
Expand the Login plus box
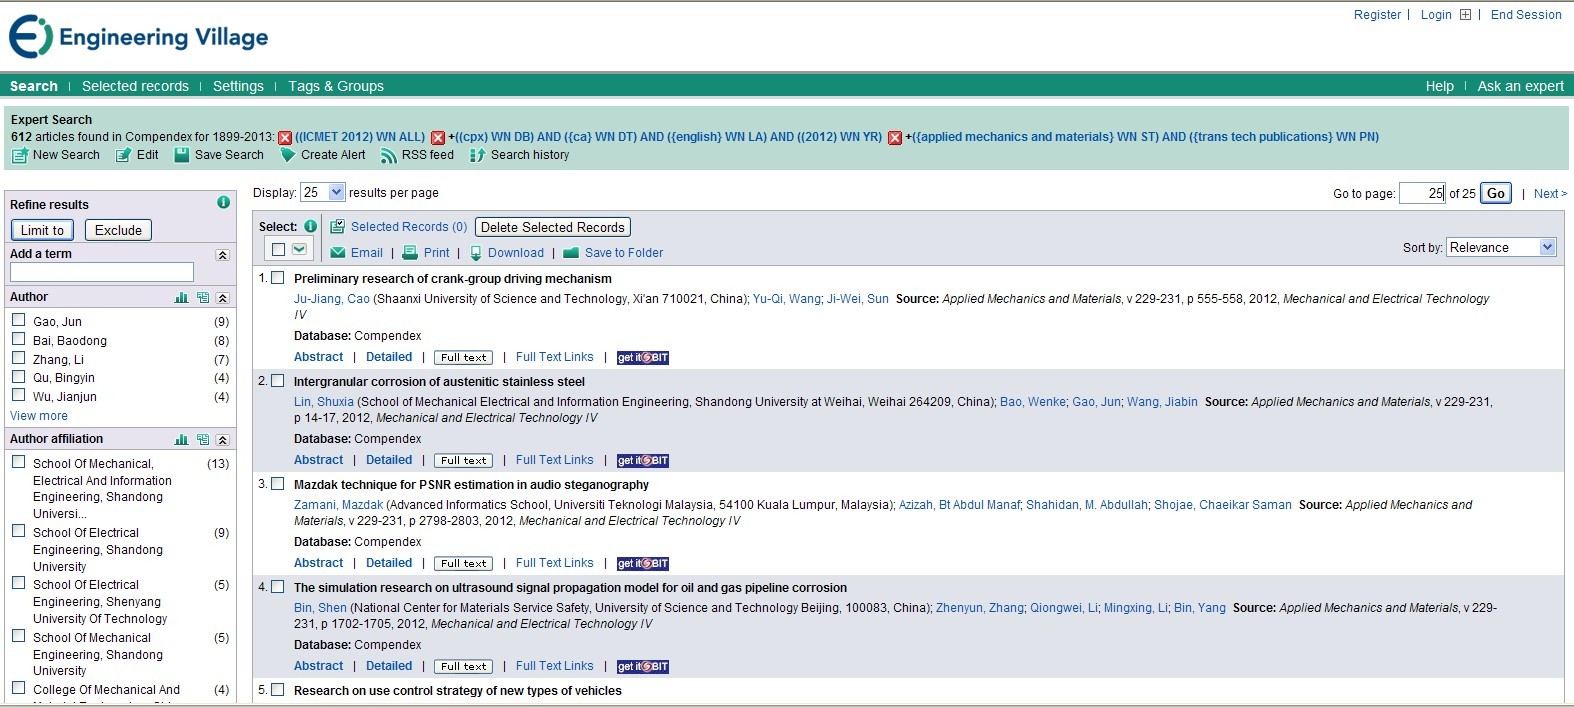tap(1465, 15)
